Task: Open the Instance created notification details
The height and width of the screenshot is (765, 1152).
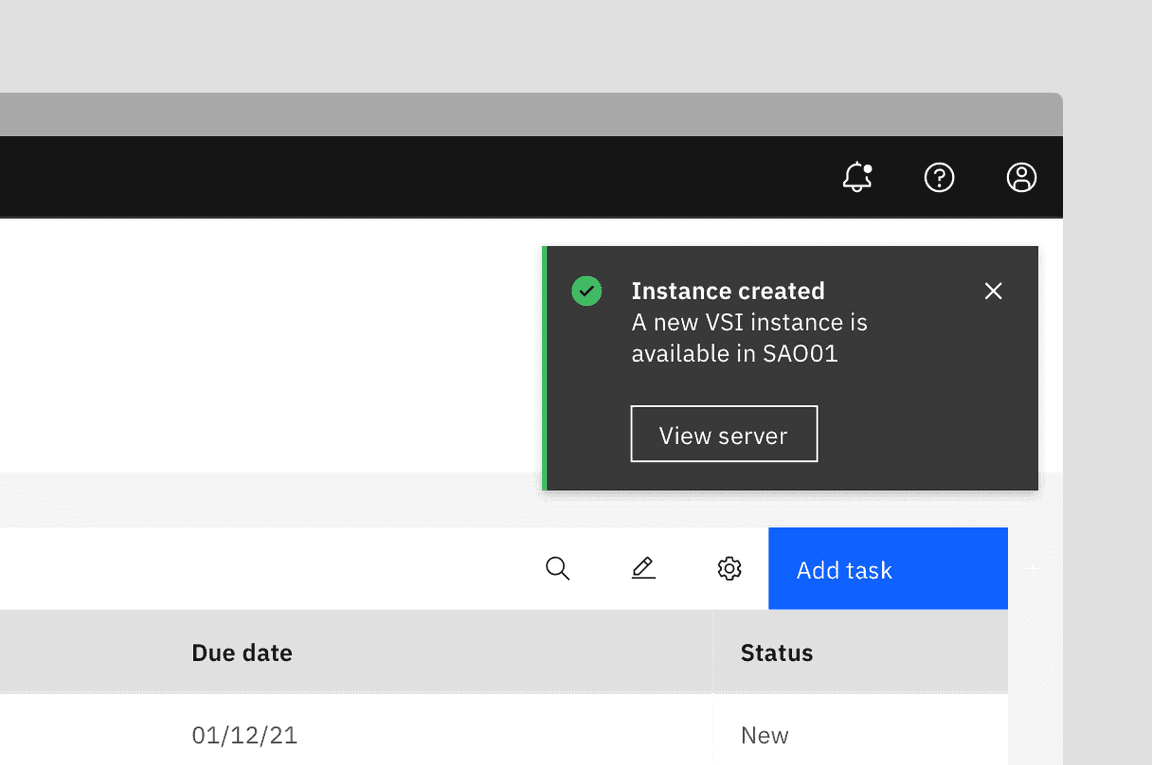Action: (728, 290)
